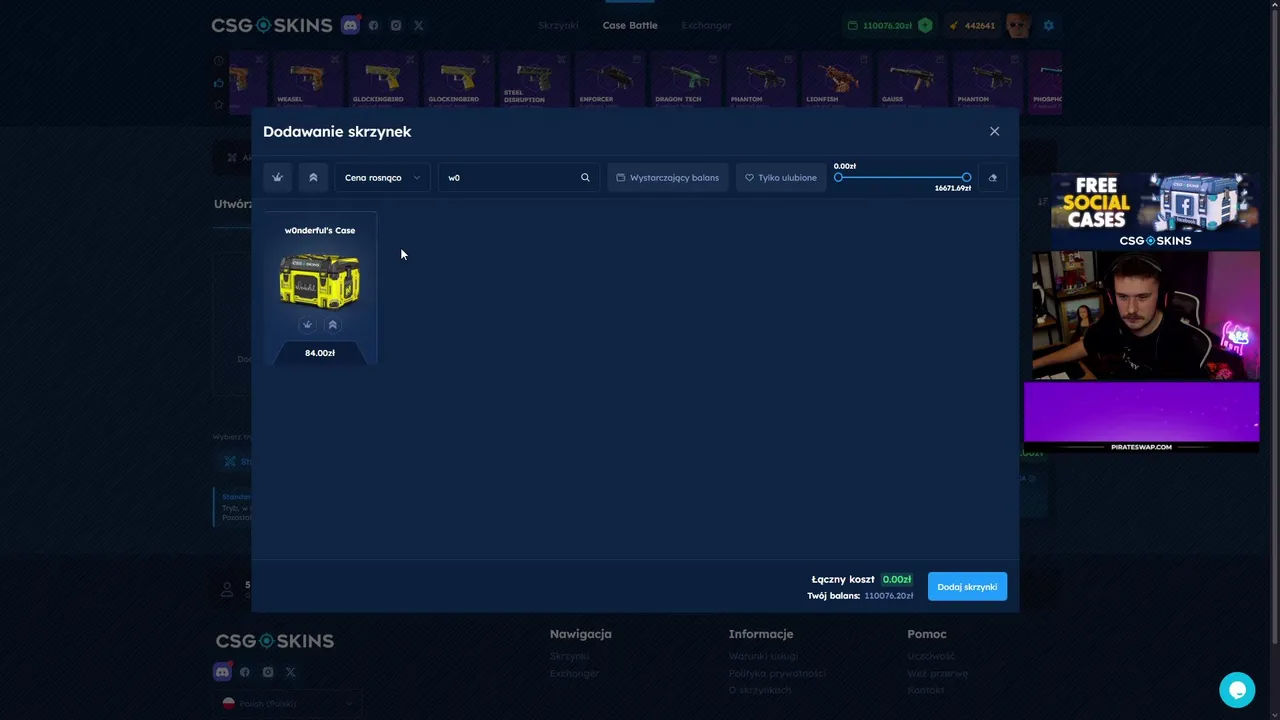Open the Polish language dropdown in footer
This screenshot has width=1280, height=720.
coord(288,704)
